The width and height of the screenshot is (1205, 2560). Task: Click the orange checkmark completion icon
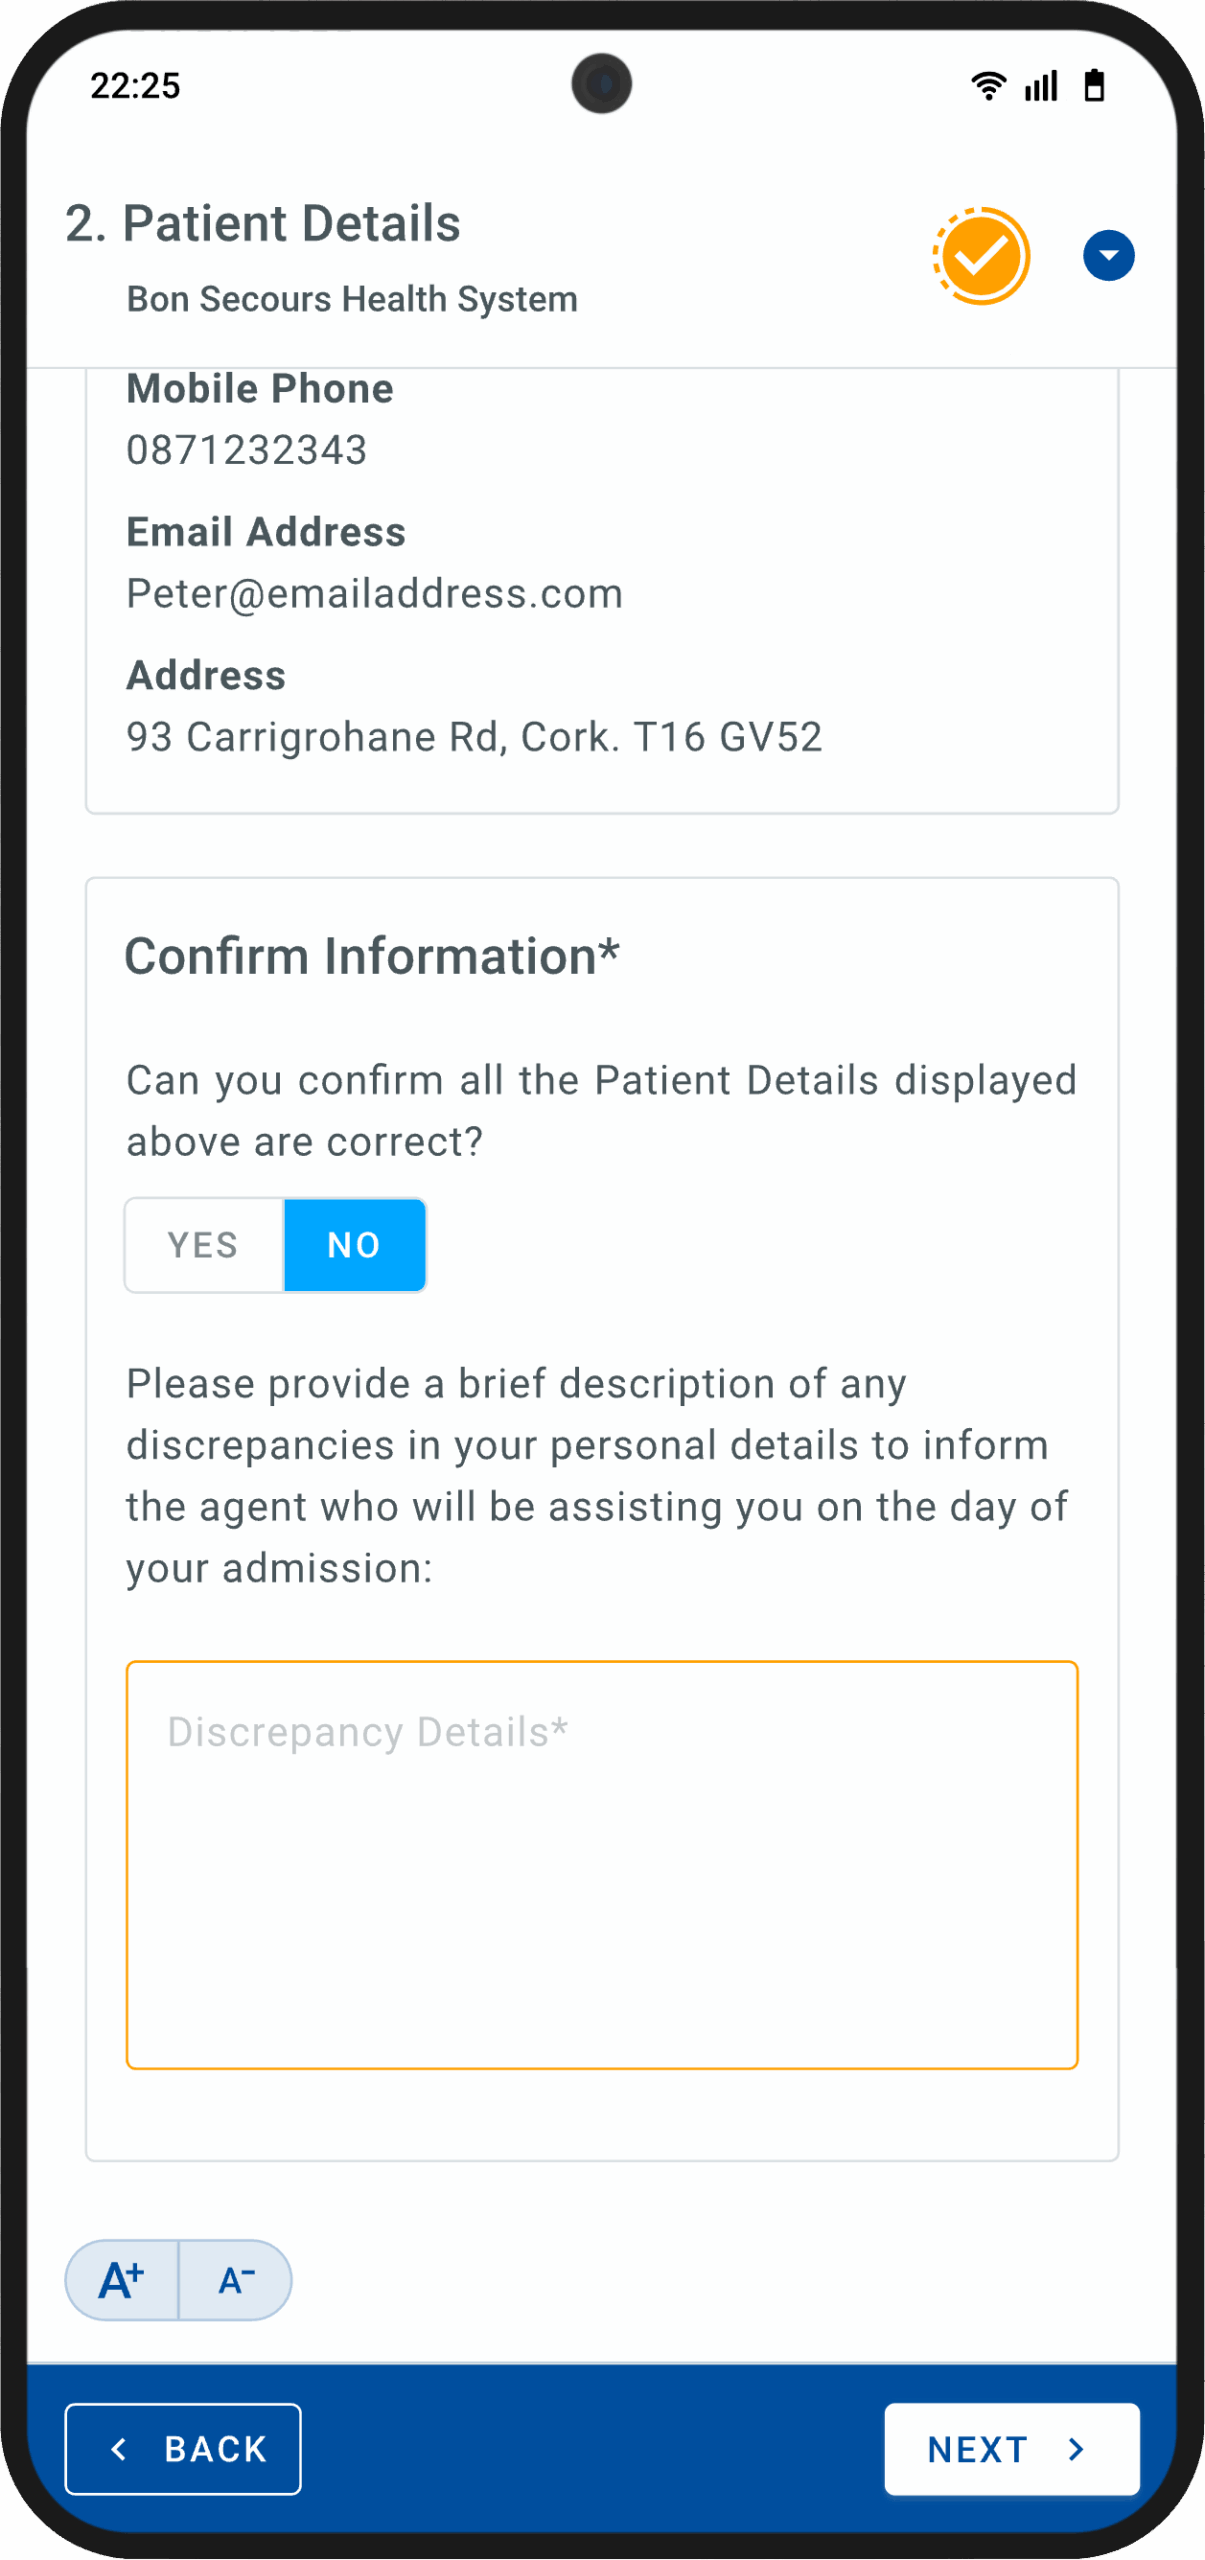coord(981,256)
